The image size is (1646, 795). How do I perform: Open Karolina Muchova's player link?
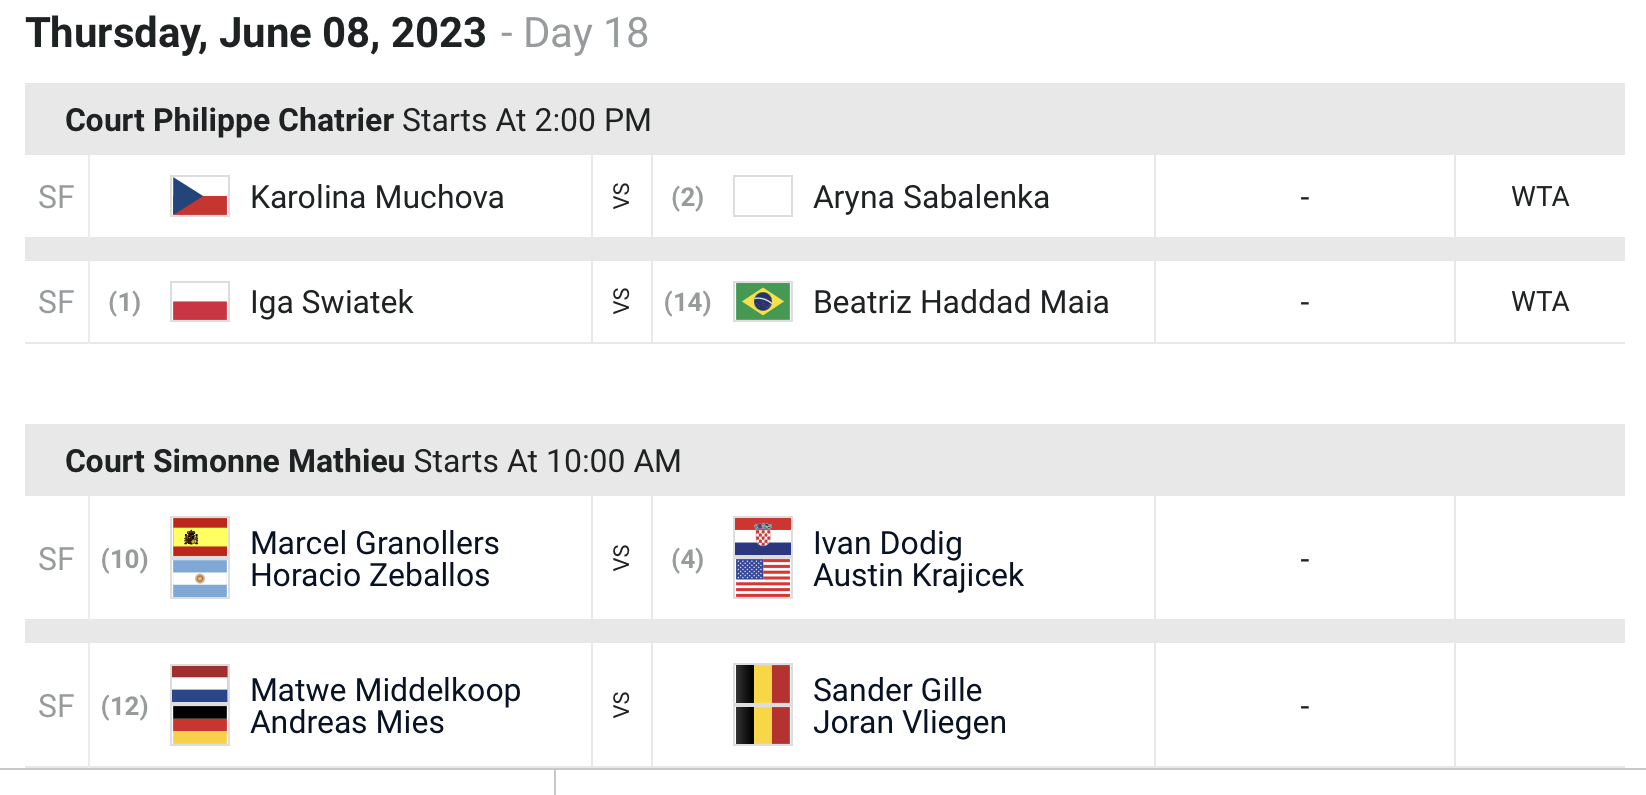[377, 197]
